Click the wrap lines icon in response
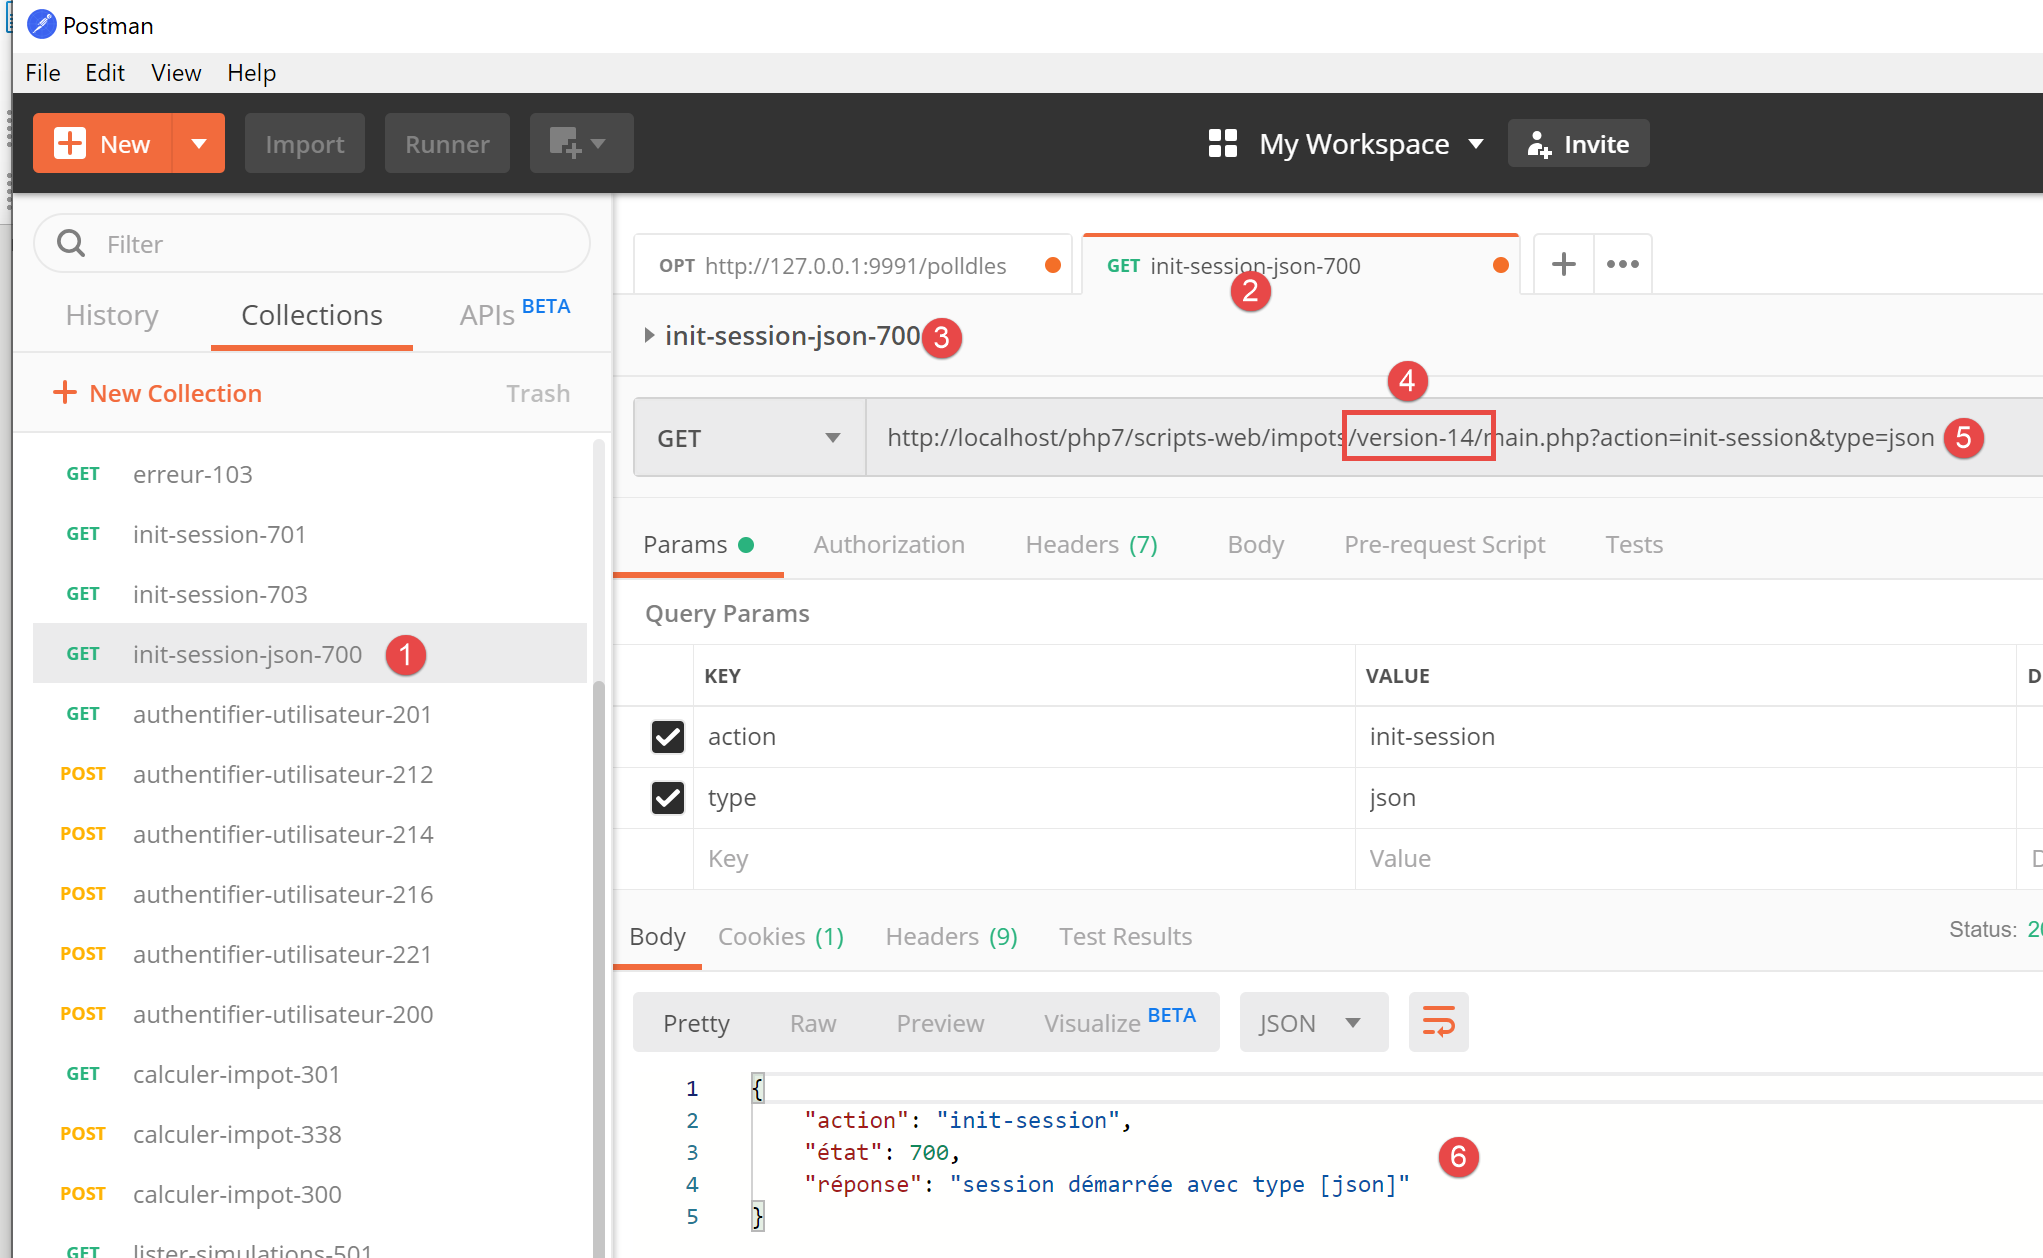Screen dimensions: 2043x1258 pos(1437,1022)
